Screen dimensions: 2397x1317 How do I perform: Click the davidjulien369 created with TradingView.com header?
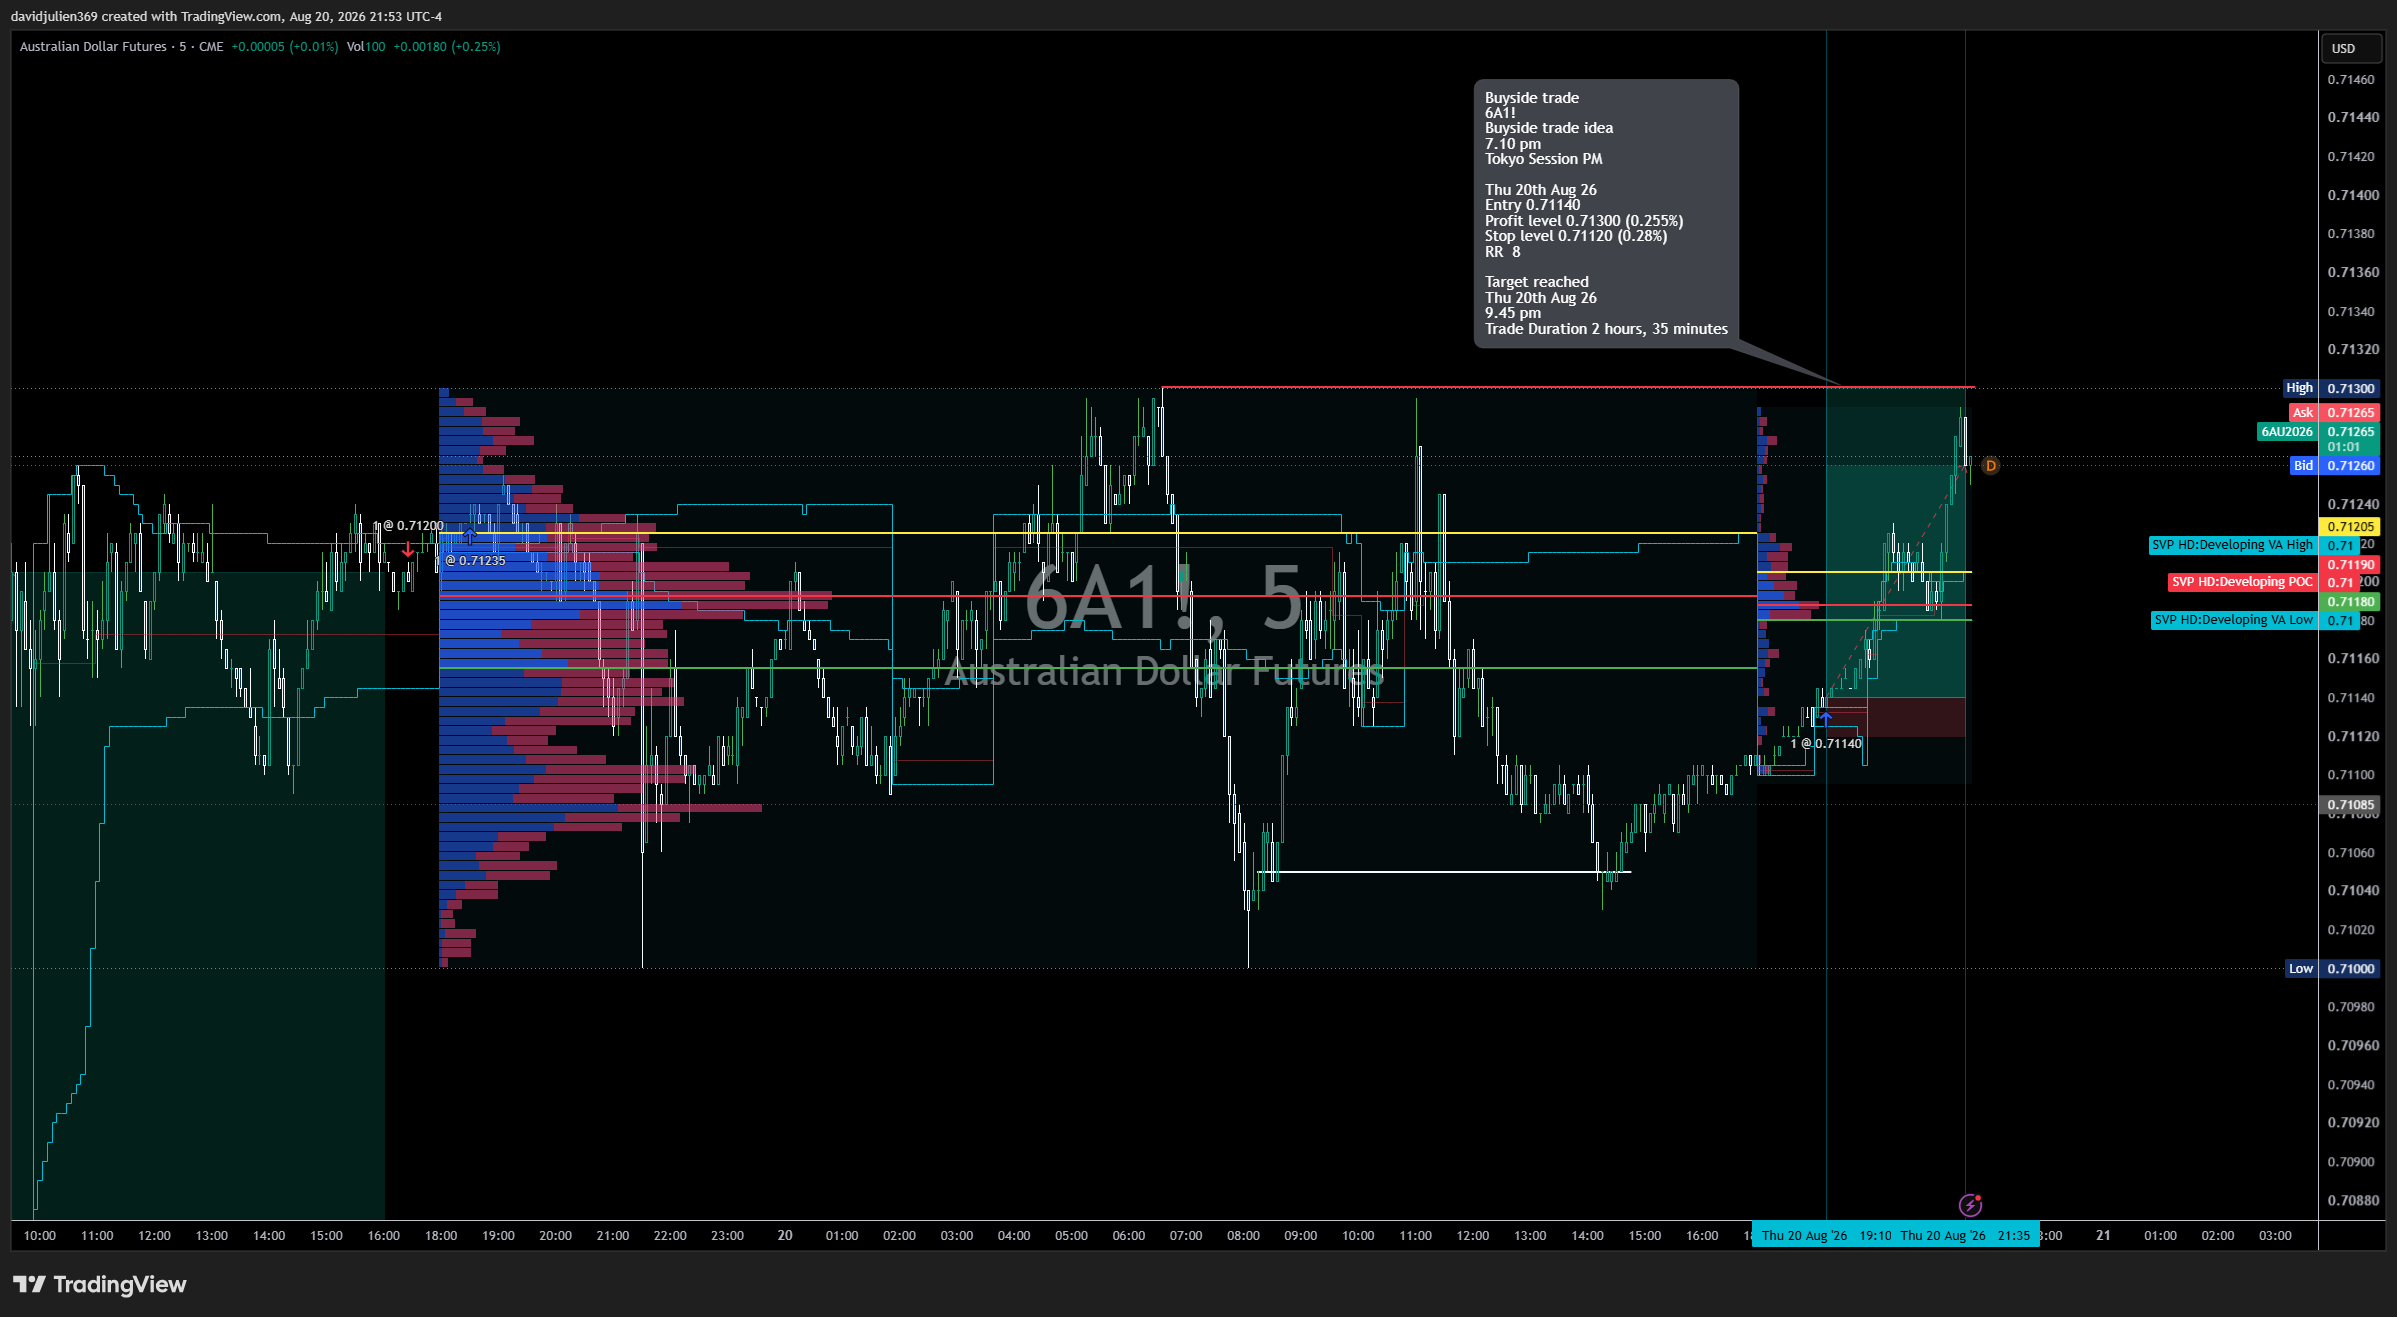click(226, 16)
